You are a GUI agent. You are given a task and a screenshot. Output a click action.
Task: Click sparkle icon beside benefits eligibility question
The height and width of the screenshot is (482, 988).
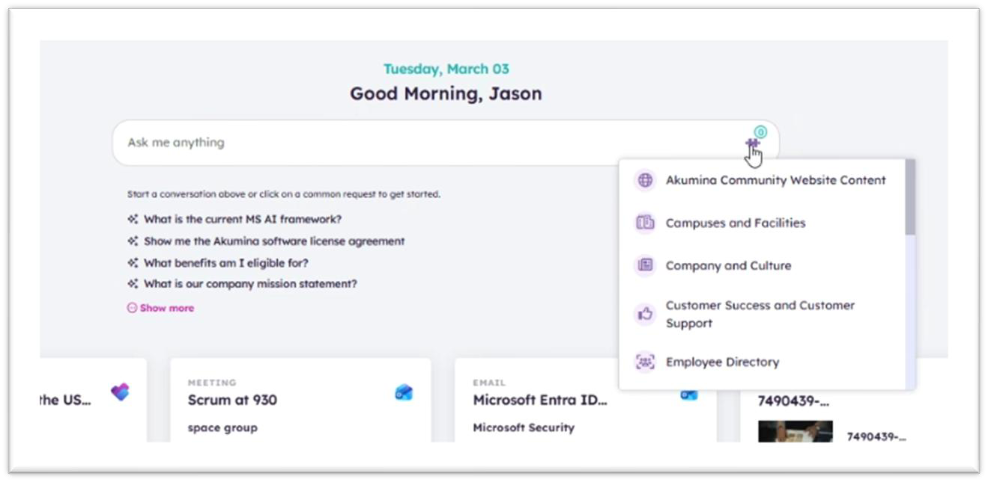[x=132, y=263]
